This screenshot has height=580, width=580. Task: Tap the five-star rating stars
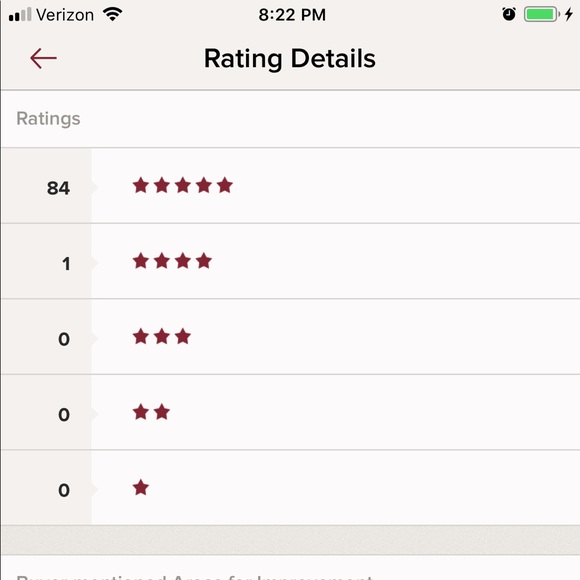coord(183,186)
